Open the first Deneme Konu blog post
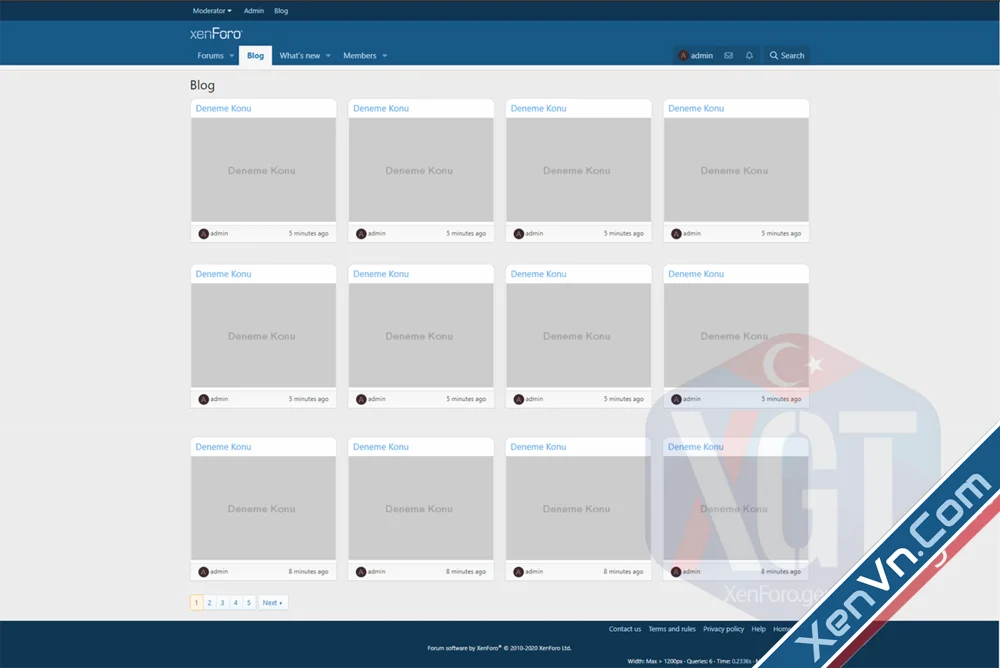 coord(223,107)
